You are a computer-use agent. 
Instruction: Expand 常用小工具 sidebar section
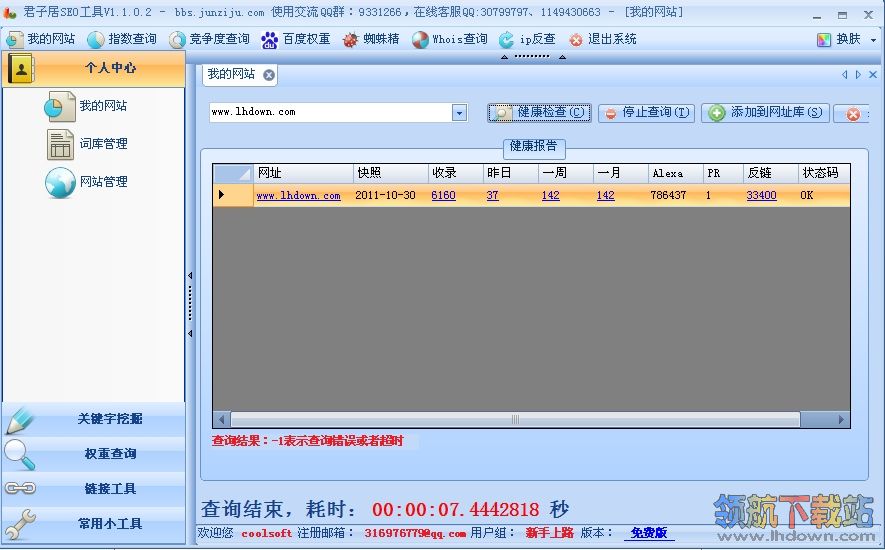click(x=94, y=524)
